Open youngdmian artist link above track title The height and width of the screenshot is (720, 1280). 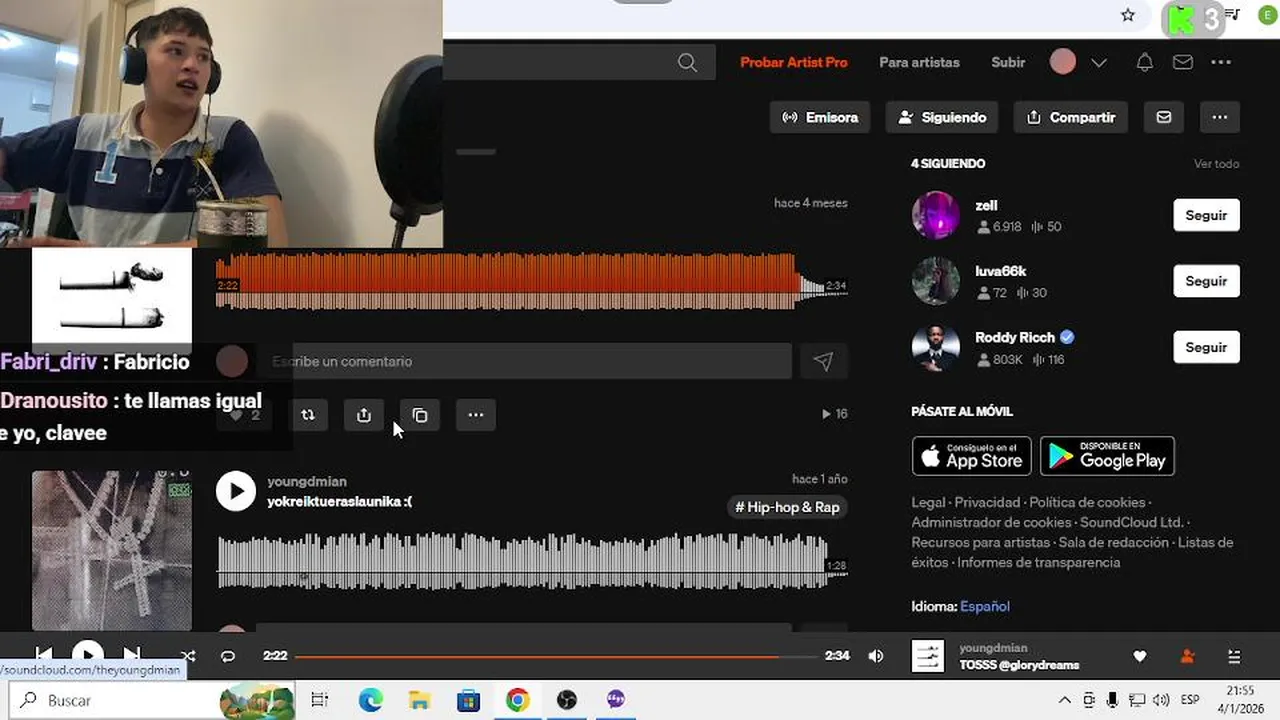[x=307, y=481]
